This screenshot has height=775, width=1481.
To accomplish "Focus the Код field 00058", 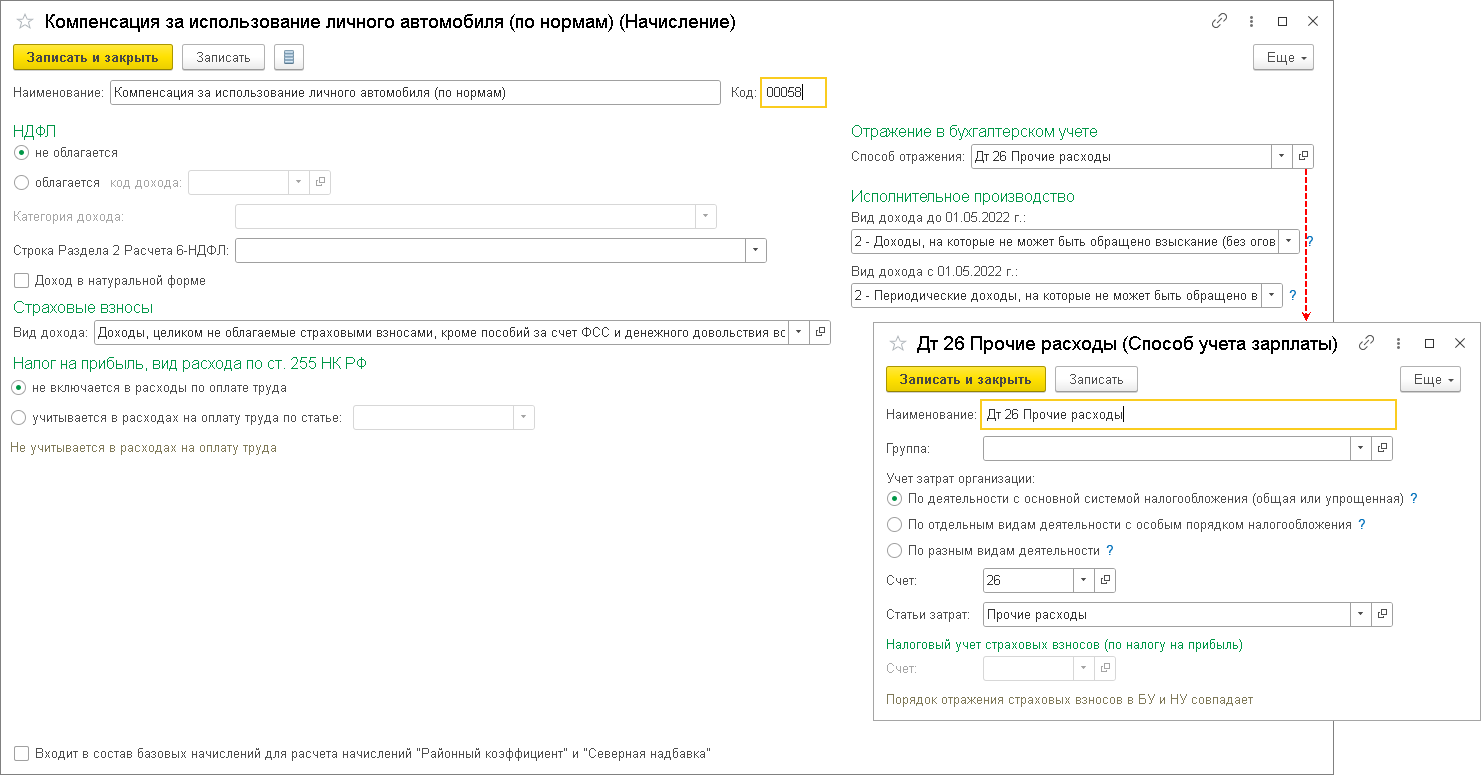I will coord(793,92).
